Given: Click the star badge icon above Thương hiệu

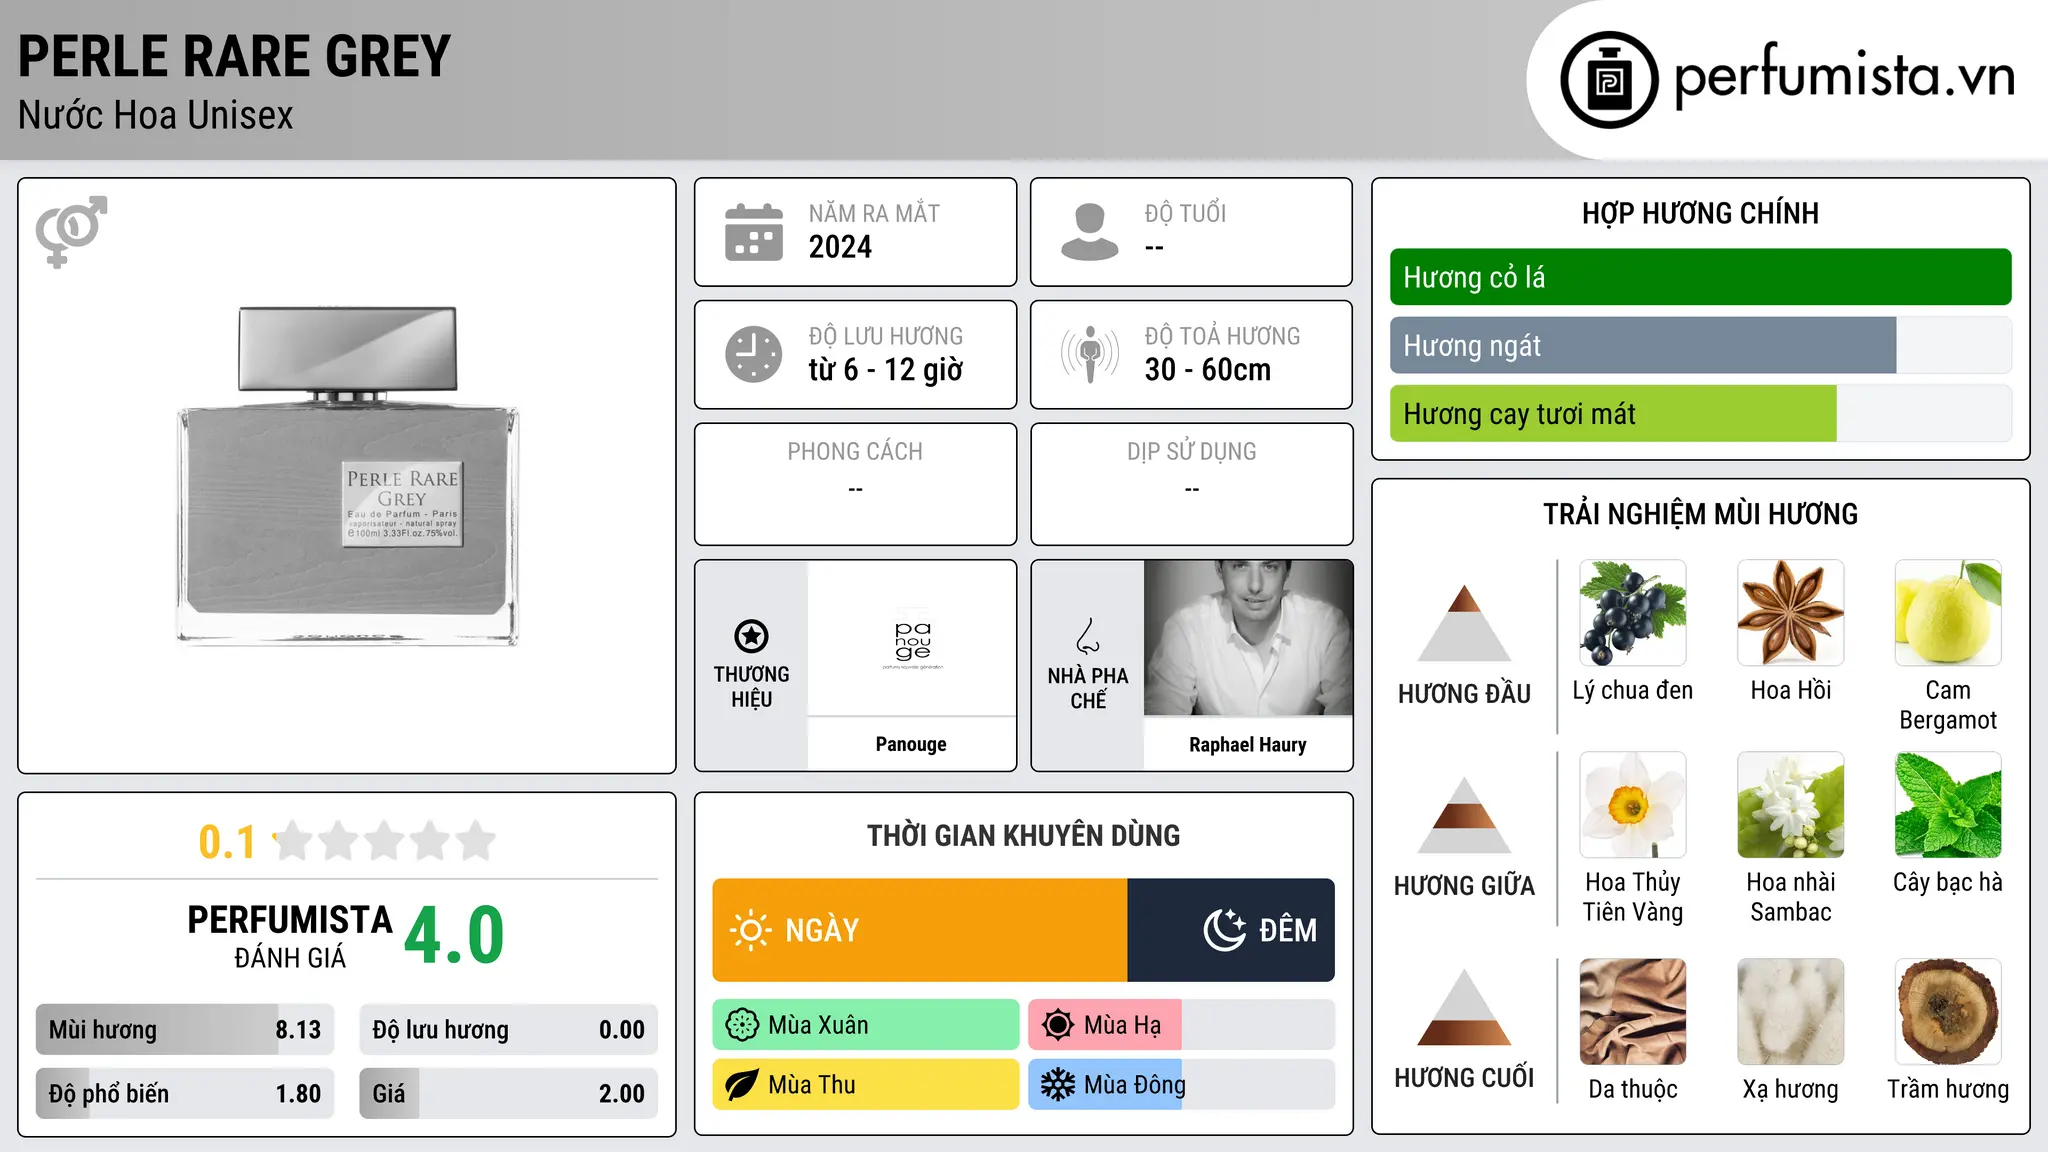Looking at the screenshot, I should coord(751,636).
